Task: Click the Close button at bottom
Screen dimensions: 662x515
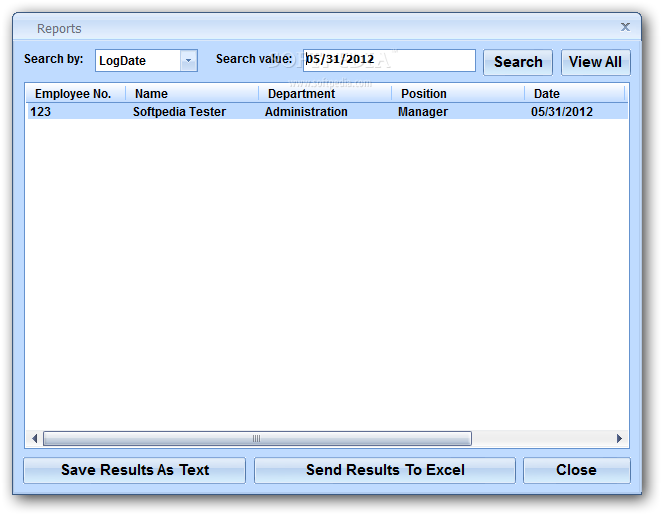Action: point(576,470)
